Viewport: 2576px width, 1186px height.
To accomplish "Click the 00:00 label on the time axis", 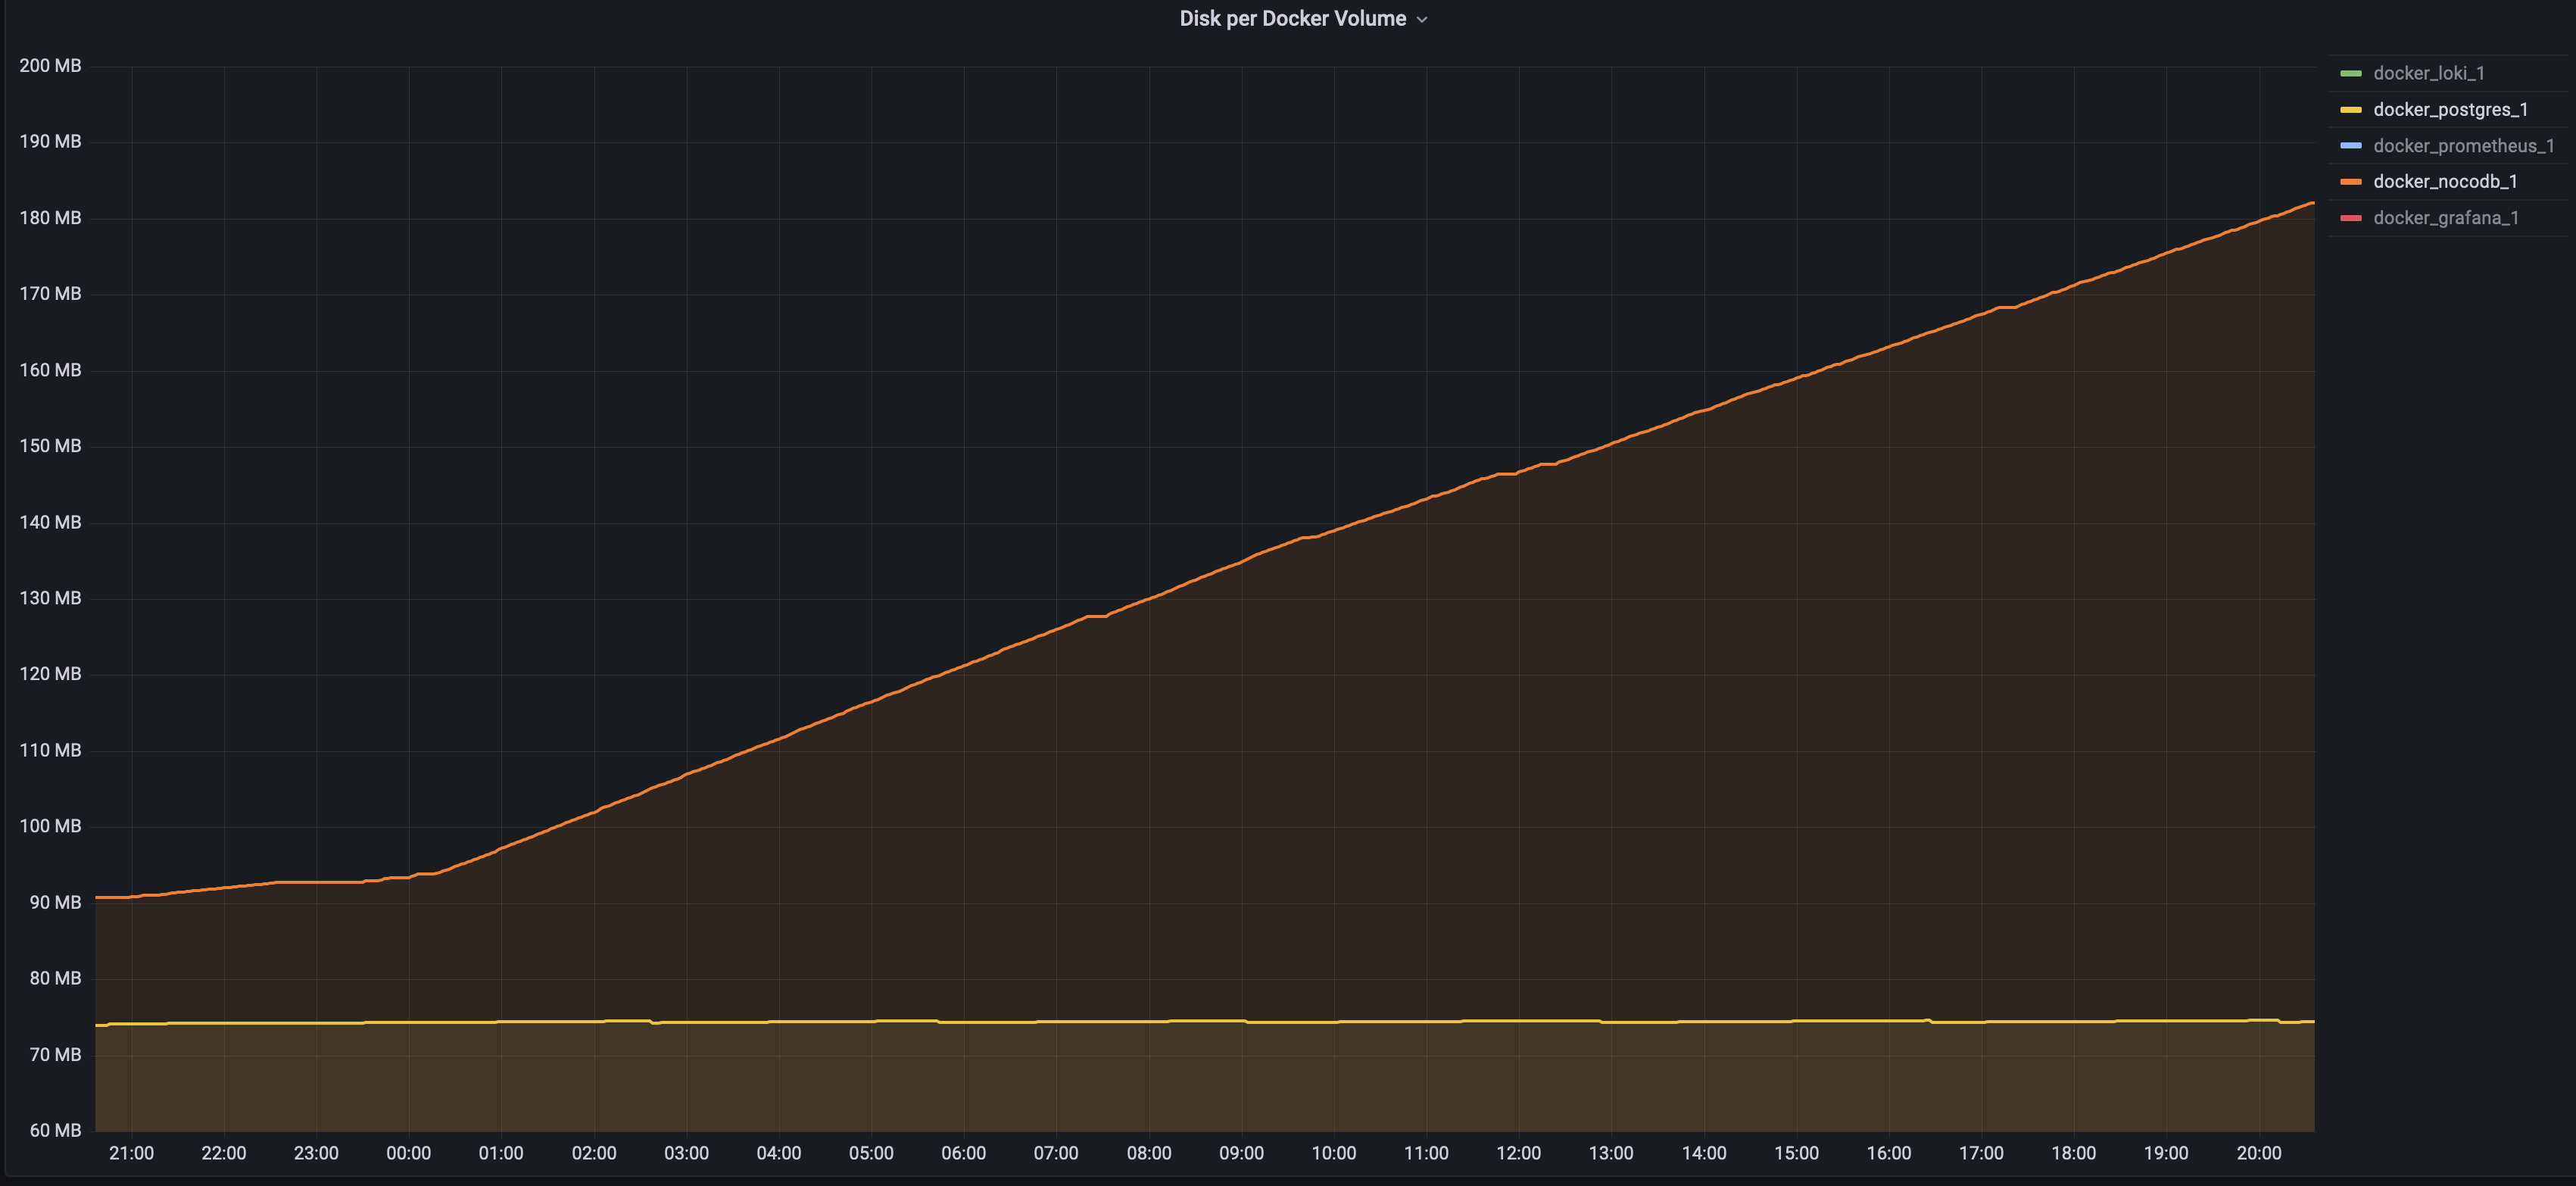I will tap(408, 1153).
